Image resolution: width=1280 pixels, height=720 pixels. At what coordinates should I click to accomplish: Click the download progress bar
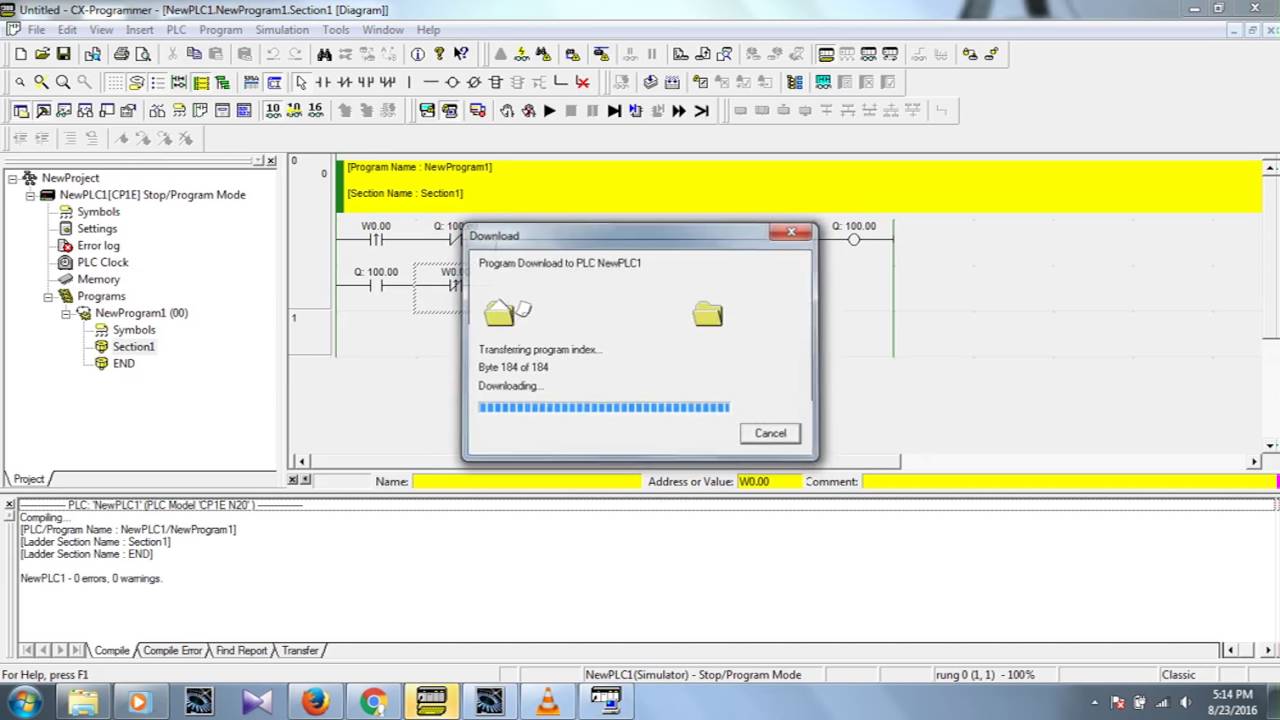(x=604, y=407)
